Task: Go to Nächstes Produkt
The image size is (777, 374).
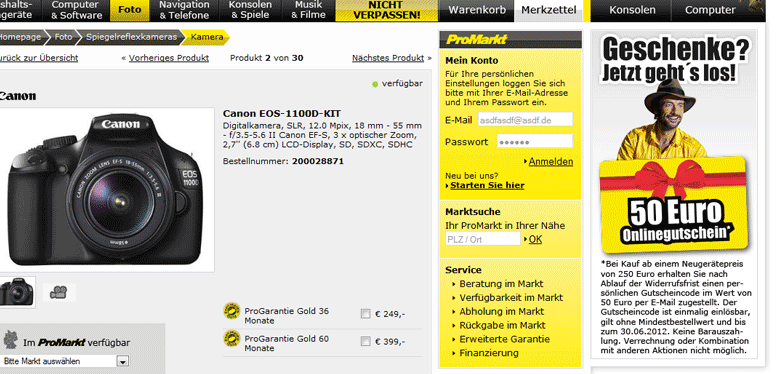Action: [x=388, y=58]
